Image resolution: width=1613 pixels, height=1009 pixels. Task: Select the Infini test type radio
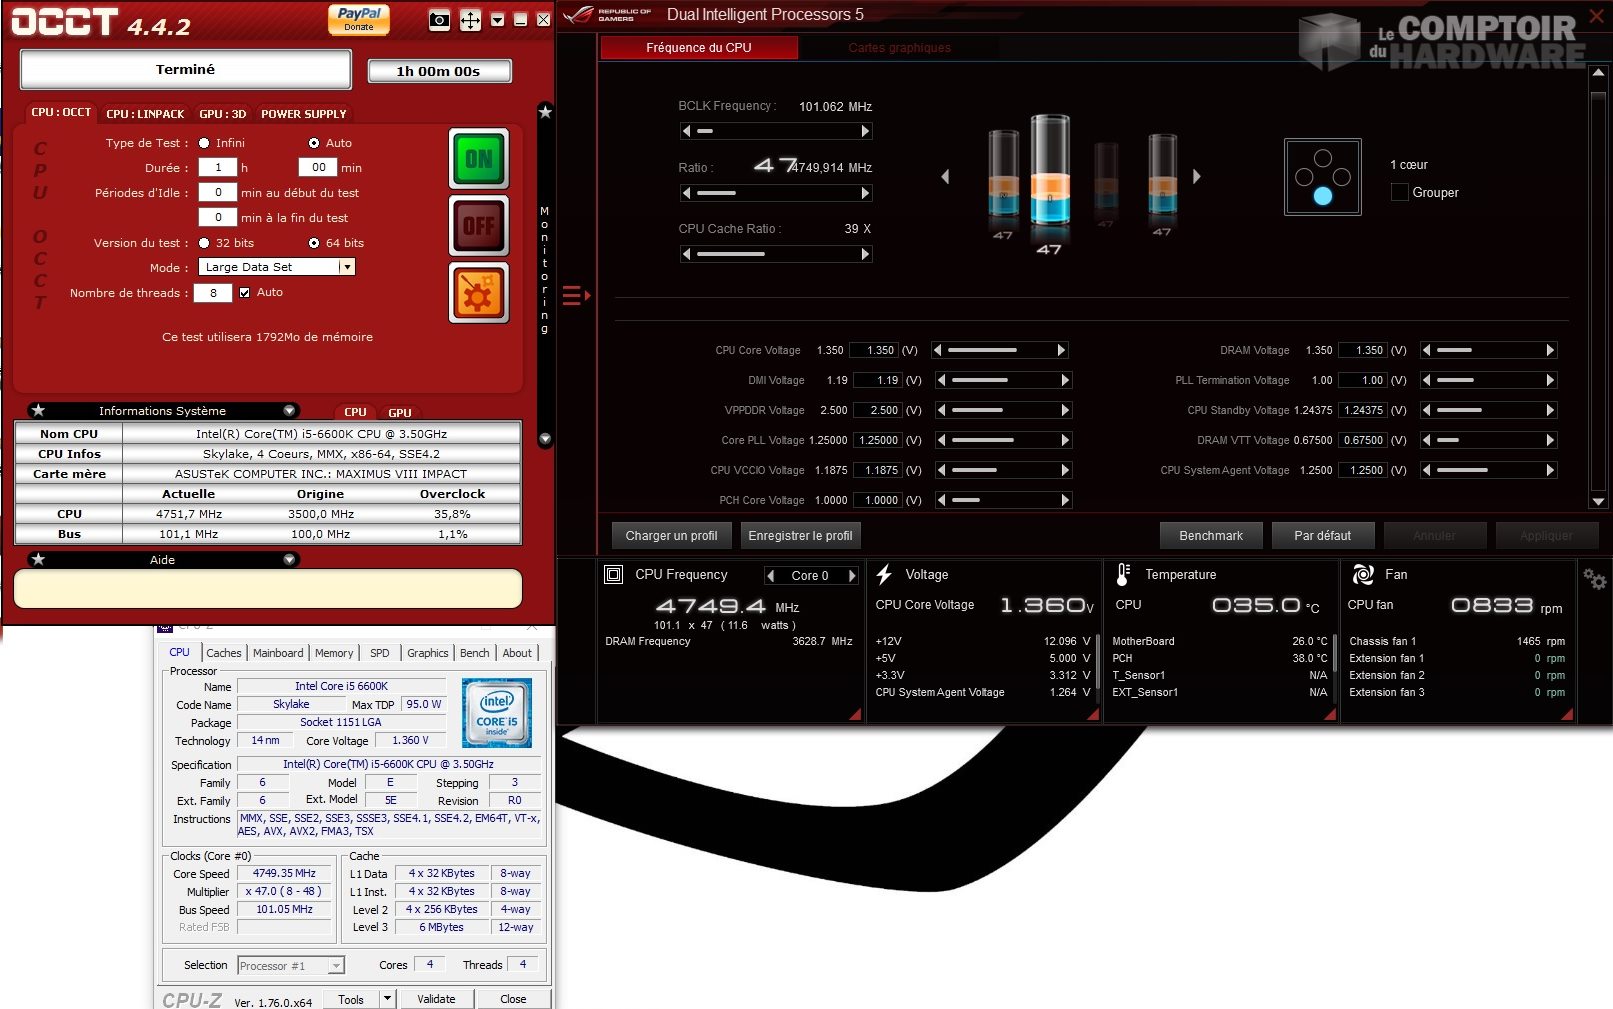205,143
